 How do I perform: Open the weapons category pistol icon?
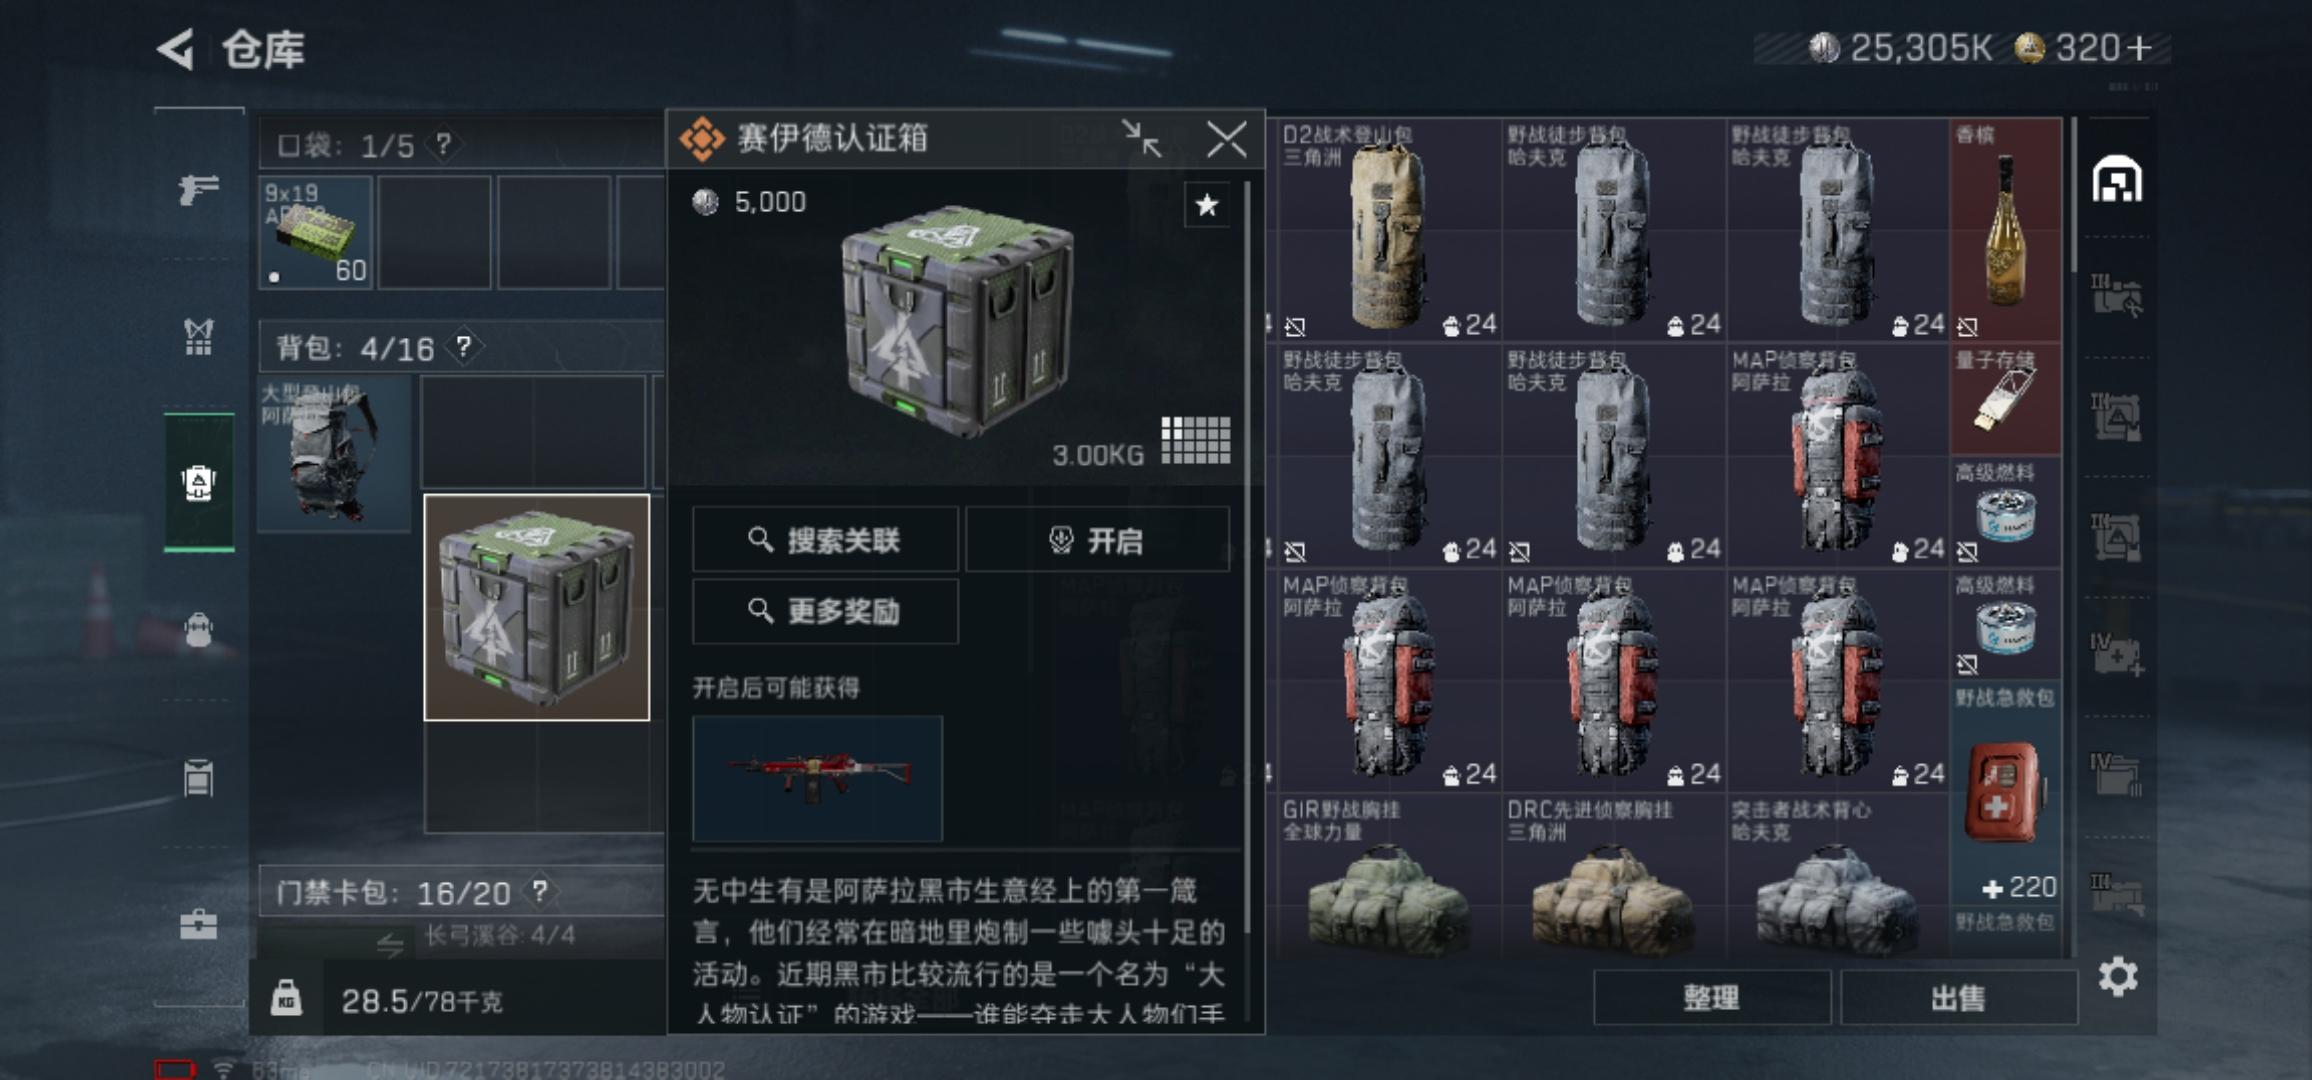tap(198, 188)
